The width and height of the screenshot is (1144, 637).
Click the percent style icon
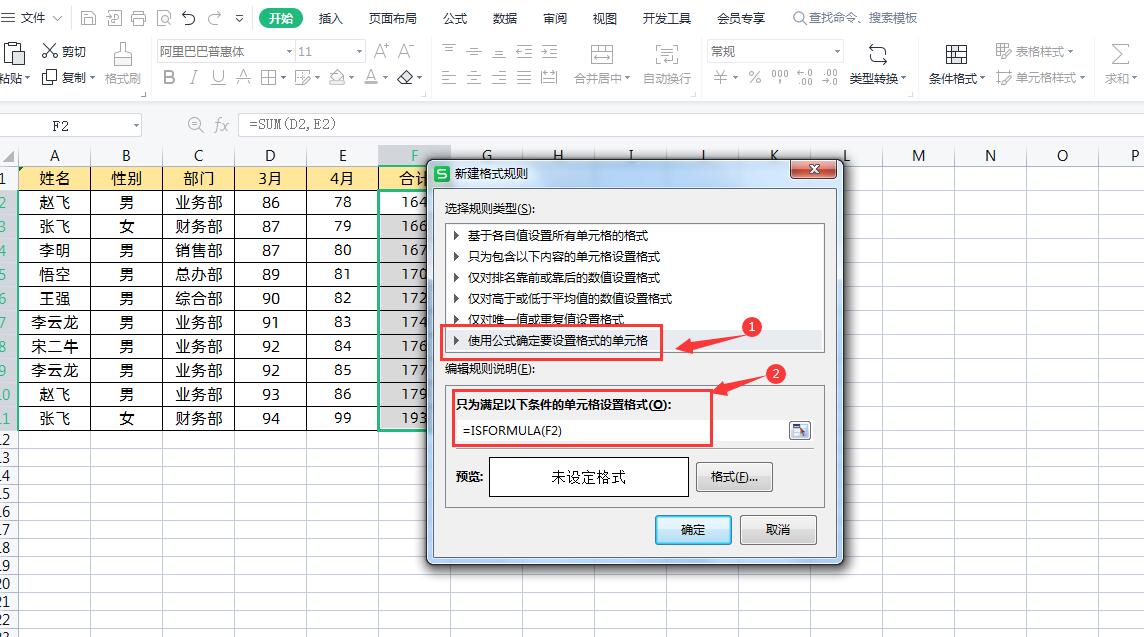click(x=755, y=77)
